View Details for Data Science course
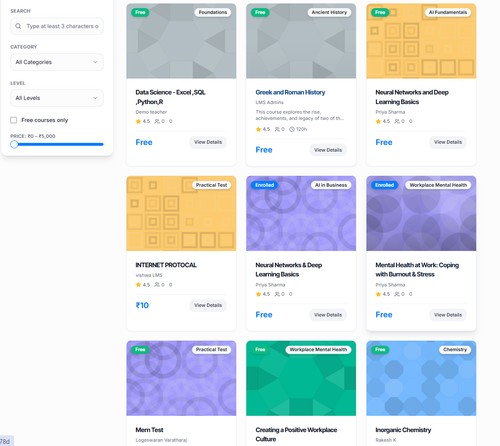 tap(208, 142)
